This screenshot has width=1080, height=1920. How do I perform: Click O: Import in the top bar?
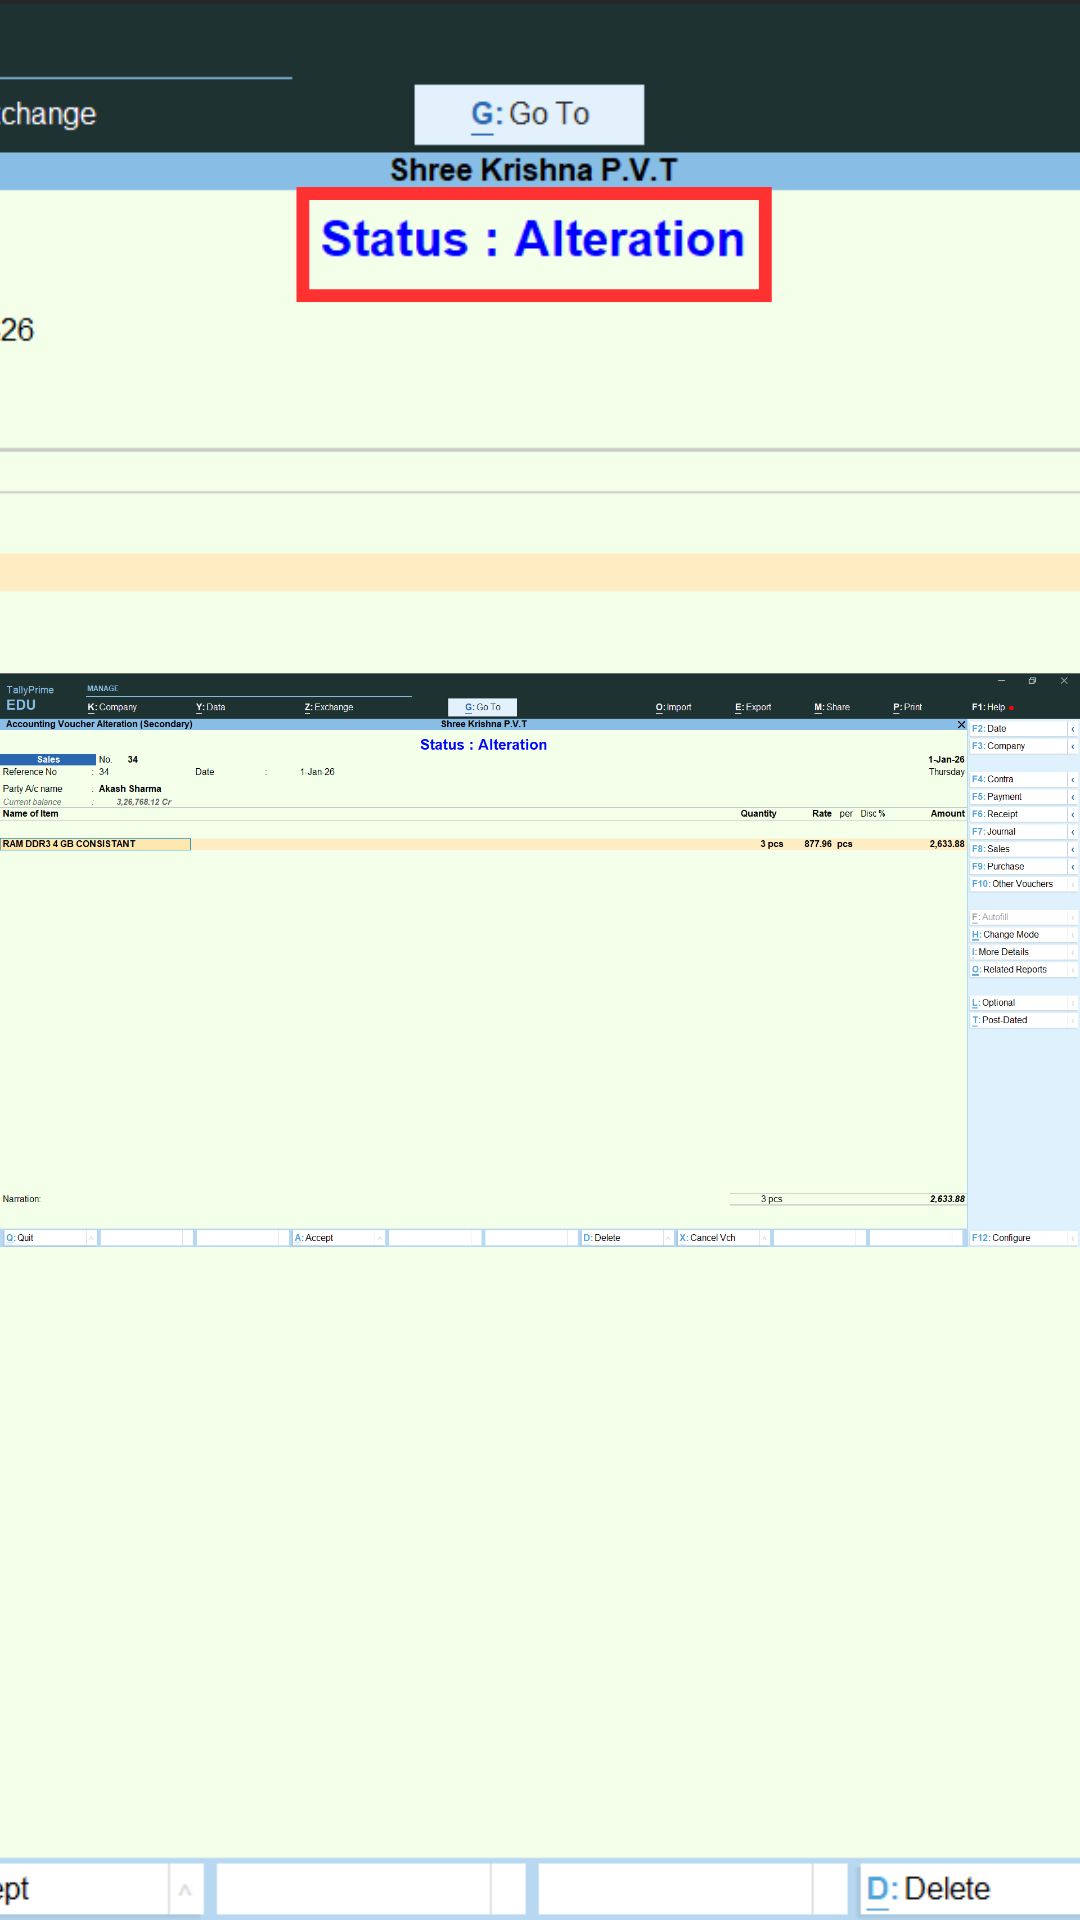[x=673, y=707]
